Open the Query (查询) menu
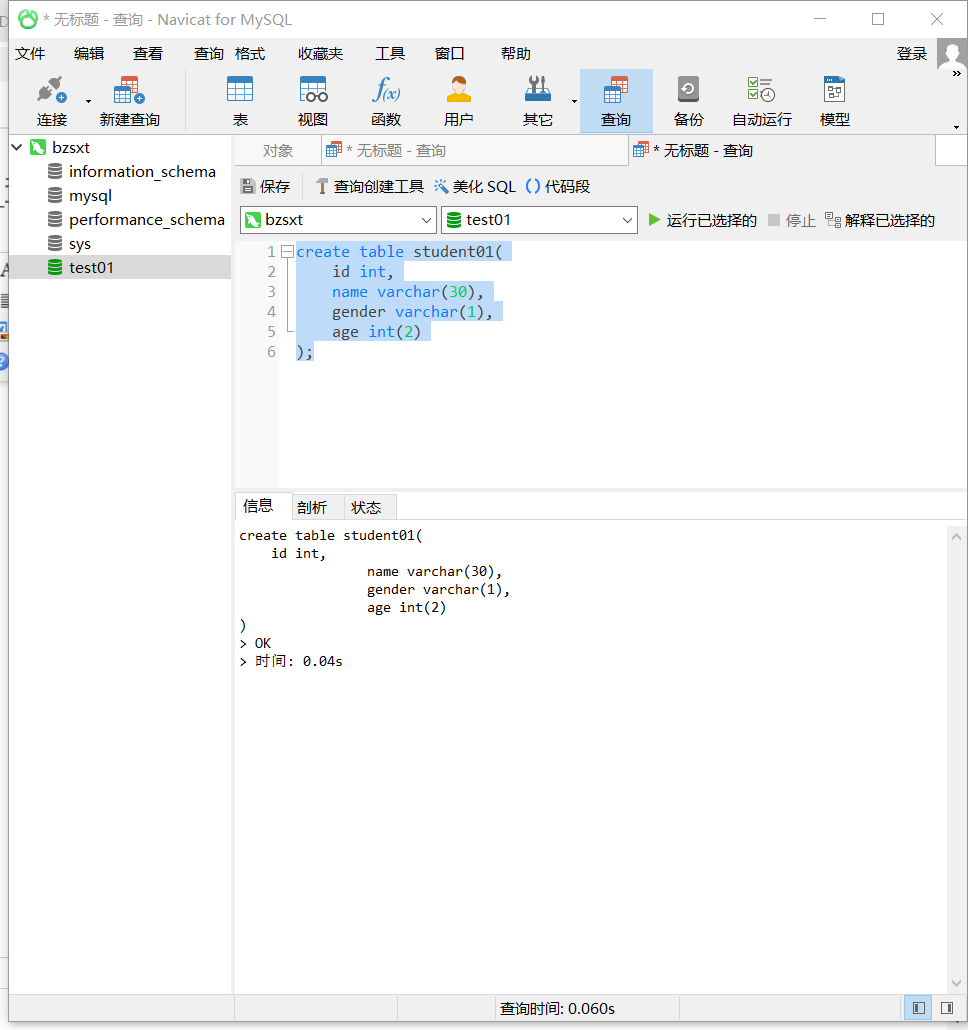Viewport: 968px width, 1030px height. (209, 54)
